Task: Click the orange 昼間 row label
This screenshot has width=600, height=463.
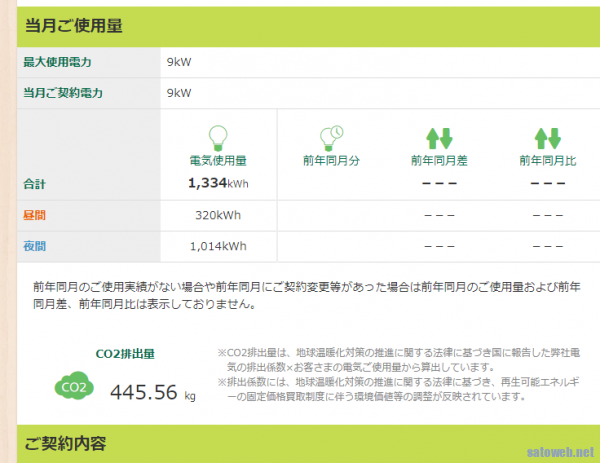Action: [35, 215]
